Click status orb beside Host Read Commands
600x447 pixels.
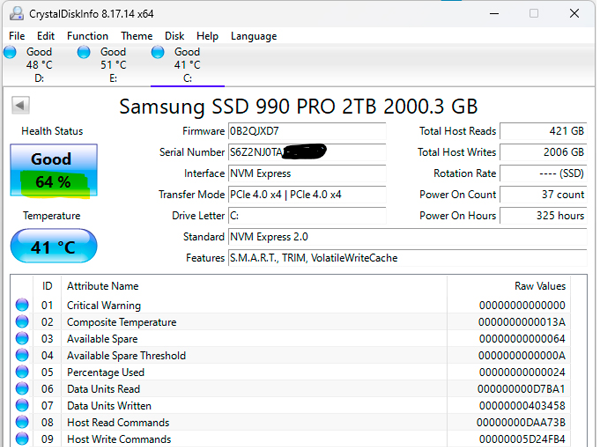22,422
